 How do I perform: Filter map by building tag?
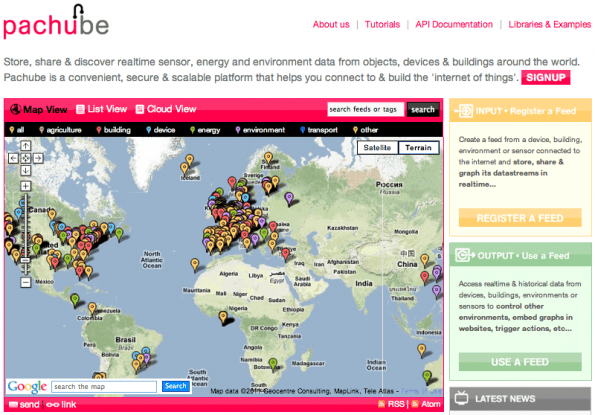(x=113, y=130)
